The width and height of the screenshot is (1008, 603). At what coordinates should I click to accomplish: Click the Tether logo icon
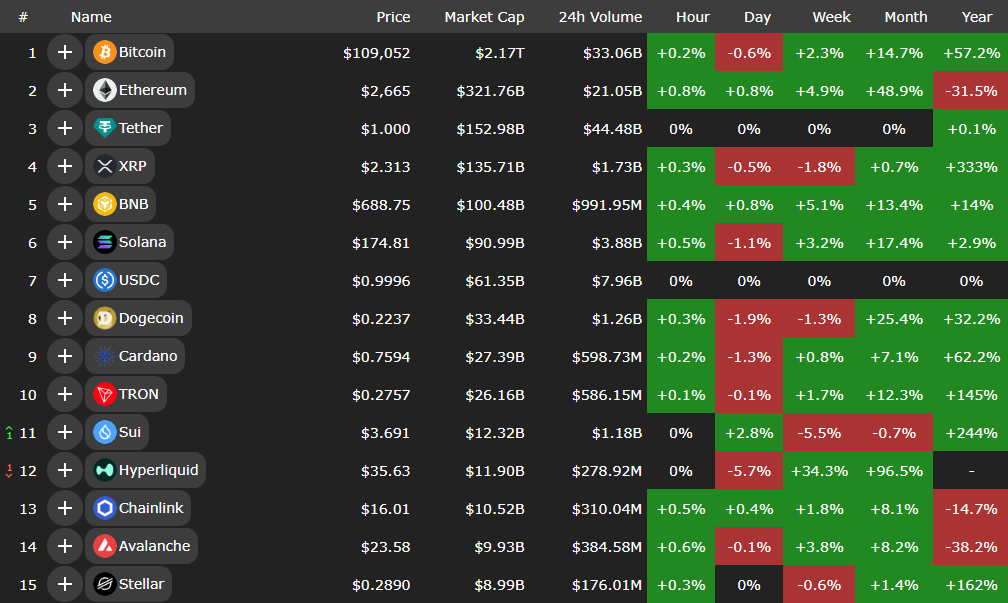pyautogui.click(x=104, y=128)
